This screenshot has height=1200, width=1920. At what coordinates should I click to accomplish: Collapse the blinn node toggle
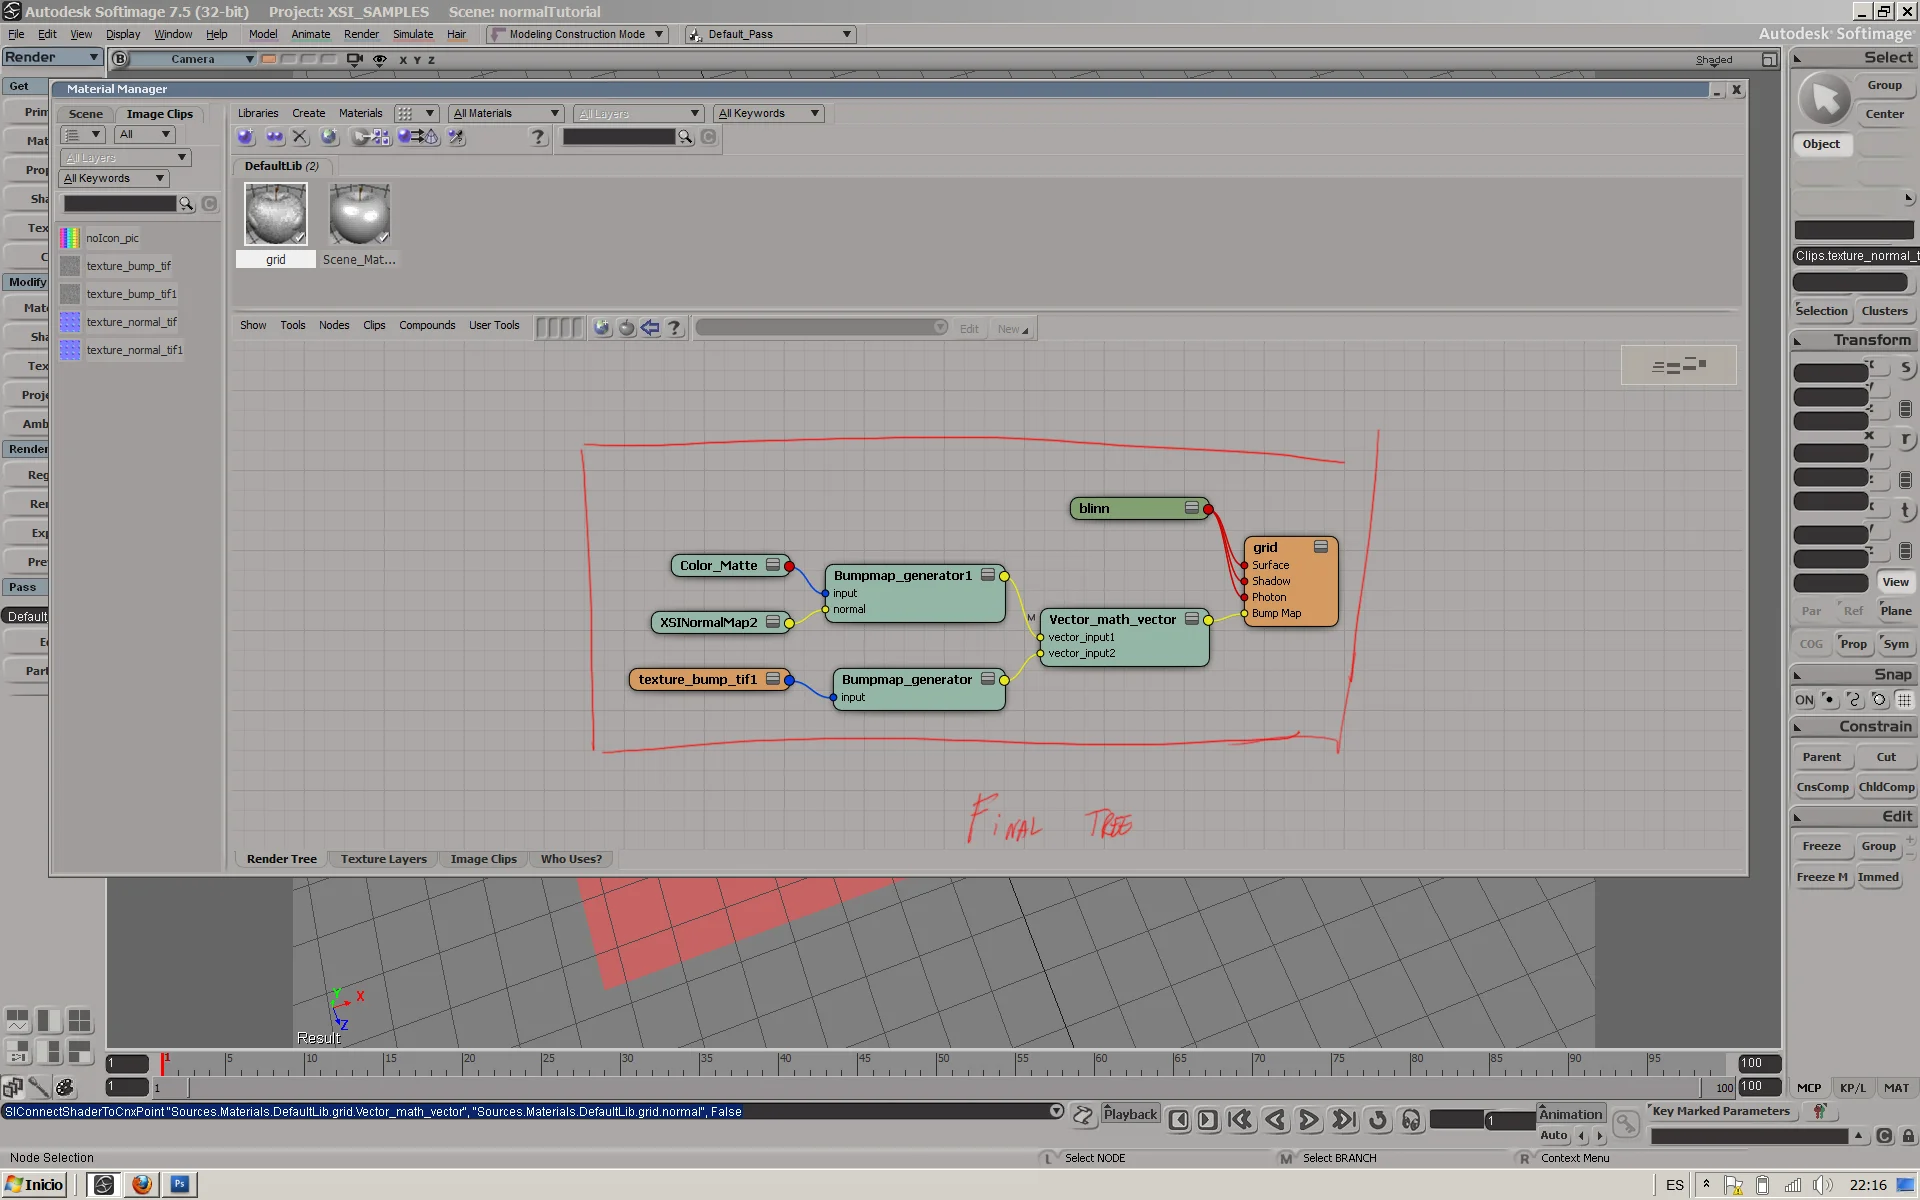click(1192, 508)
